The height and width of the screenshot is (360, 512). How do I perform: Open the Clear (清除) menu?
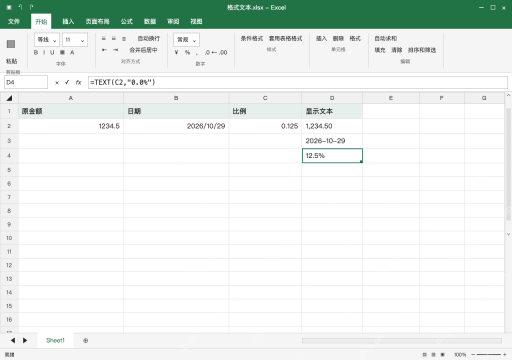pos(396,50)
